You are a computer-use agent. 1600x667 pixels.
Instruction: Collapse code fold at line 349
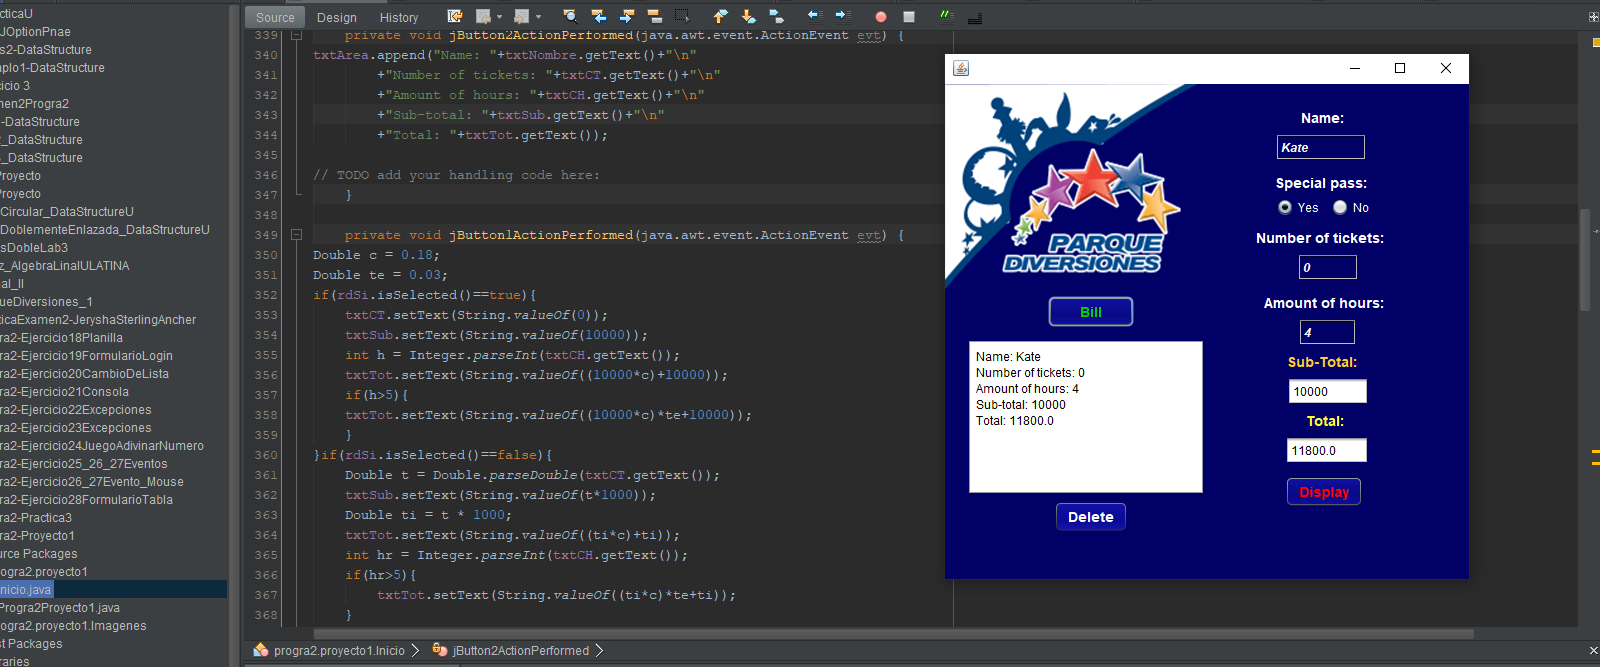click(x=296, y=235)
